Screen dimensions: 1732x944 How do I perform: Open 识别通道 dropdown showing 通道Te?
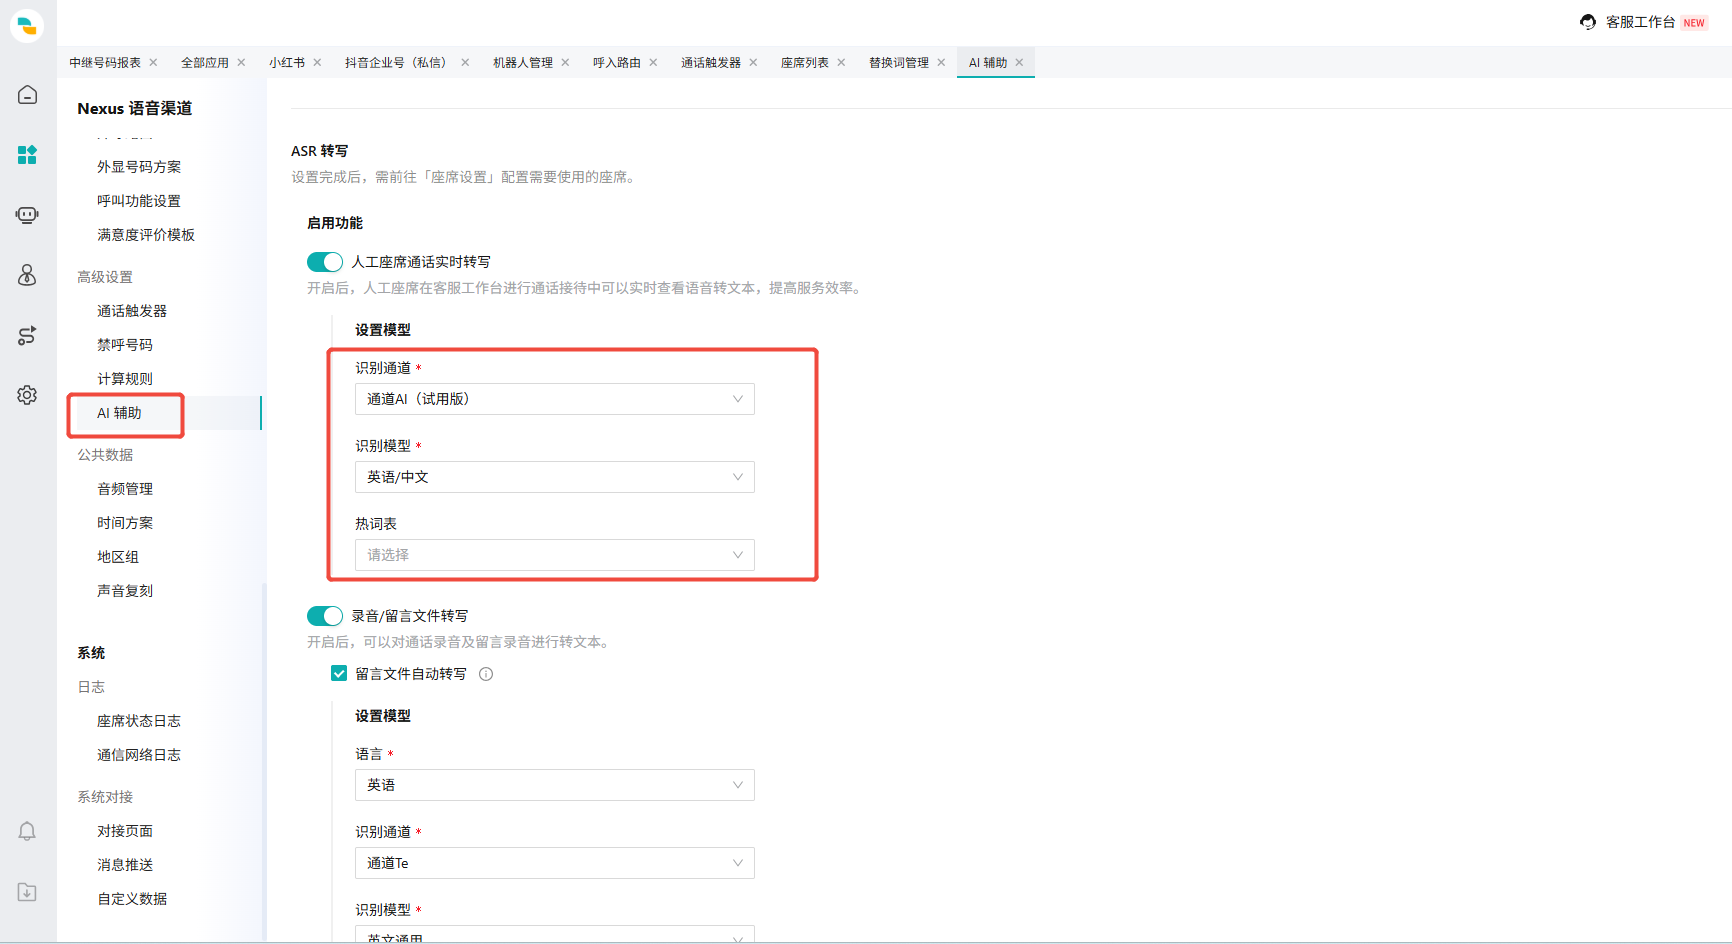(x=555, y=863)
